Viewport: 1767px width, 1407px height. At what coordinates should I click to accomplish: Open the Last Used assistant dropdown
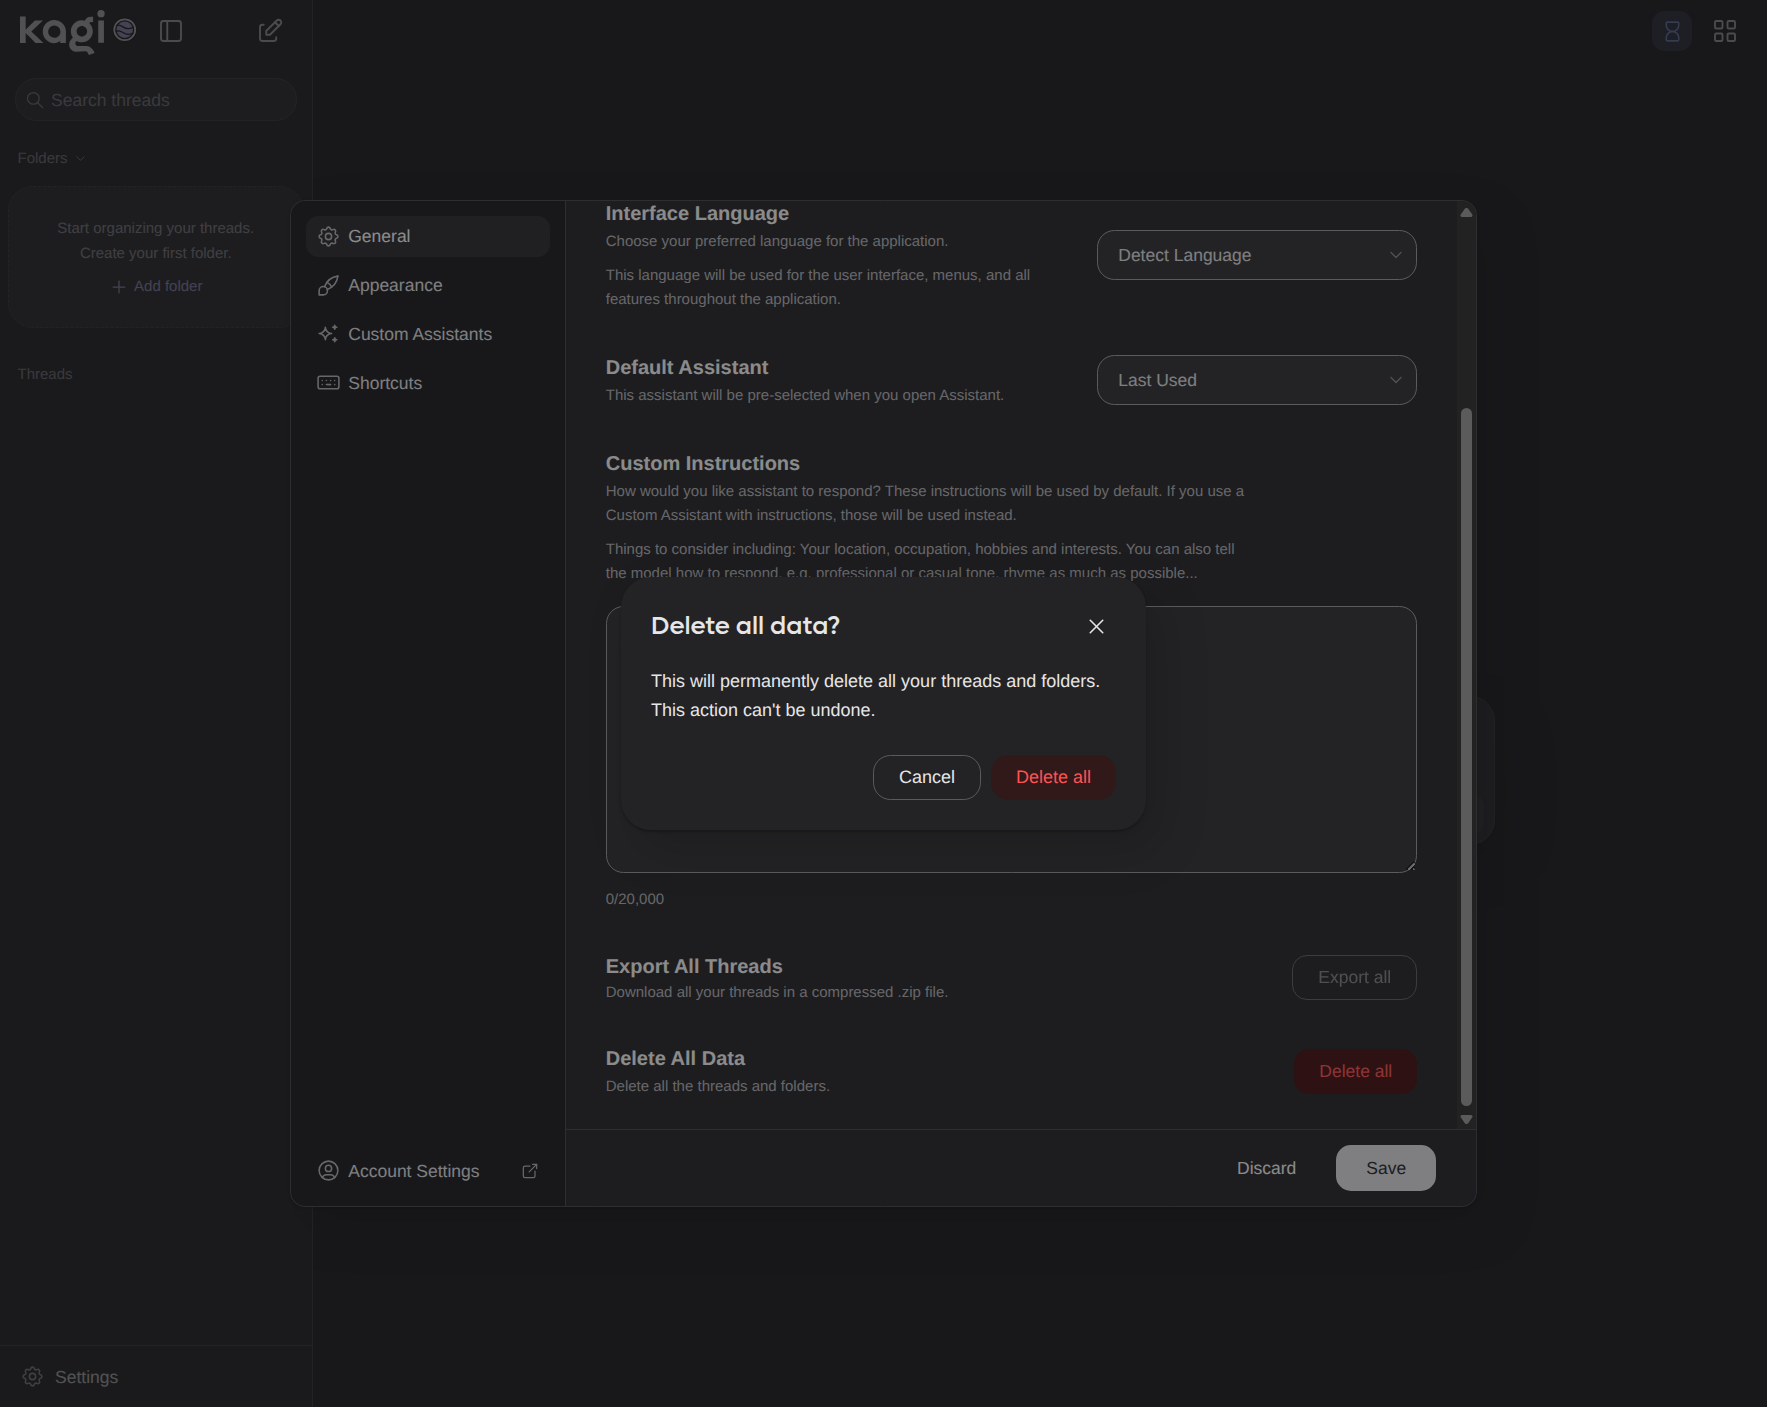click(1257, 380)
